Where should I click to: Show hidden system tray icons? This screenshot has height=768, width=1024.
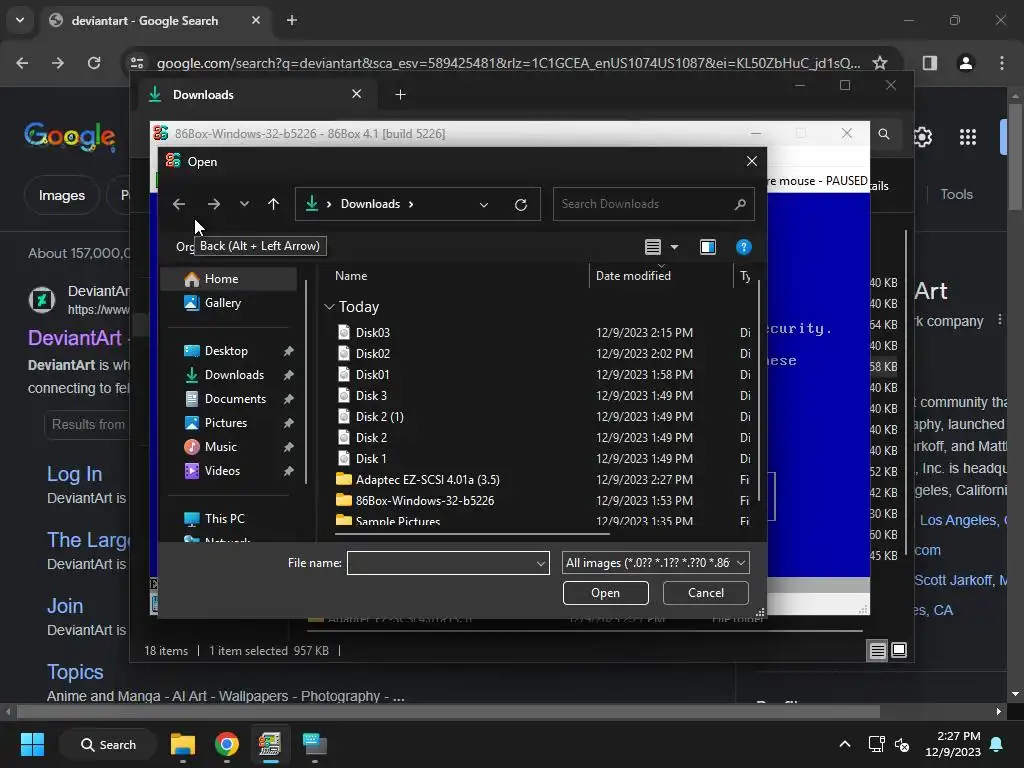844,744
